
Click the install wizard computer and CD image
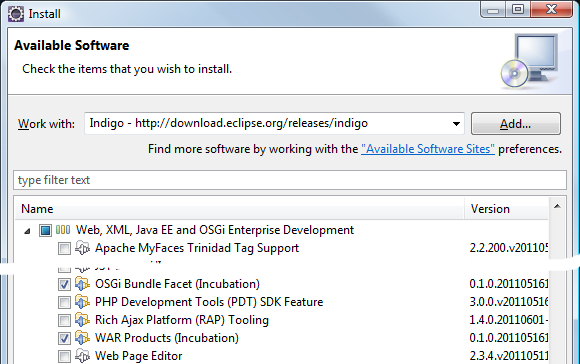coord(530,61)
